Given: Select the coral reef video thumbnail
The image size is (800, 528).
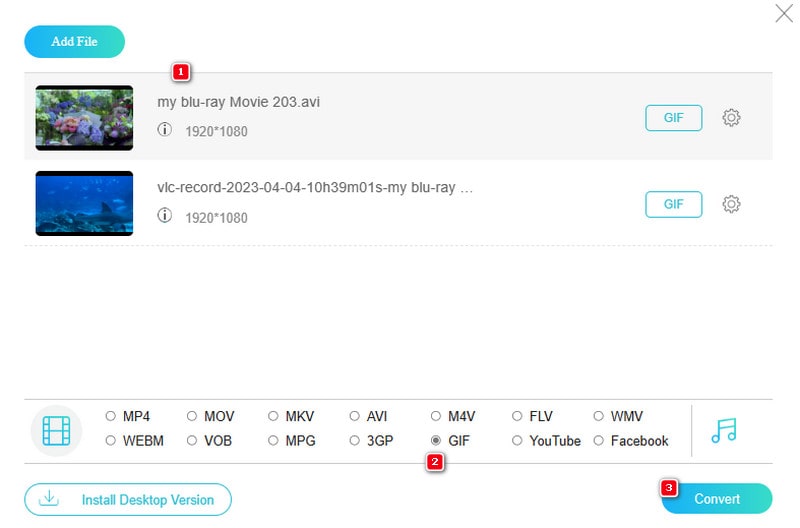Looking at the screenshot, I should (84, 118).
